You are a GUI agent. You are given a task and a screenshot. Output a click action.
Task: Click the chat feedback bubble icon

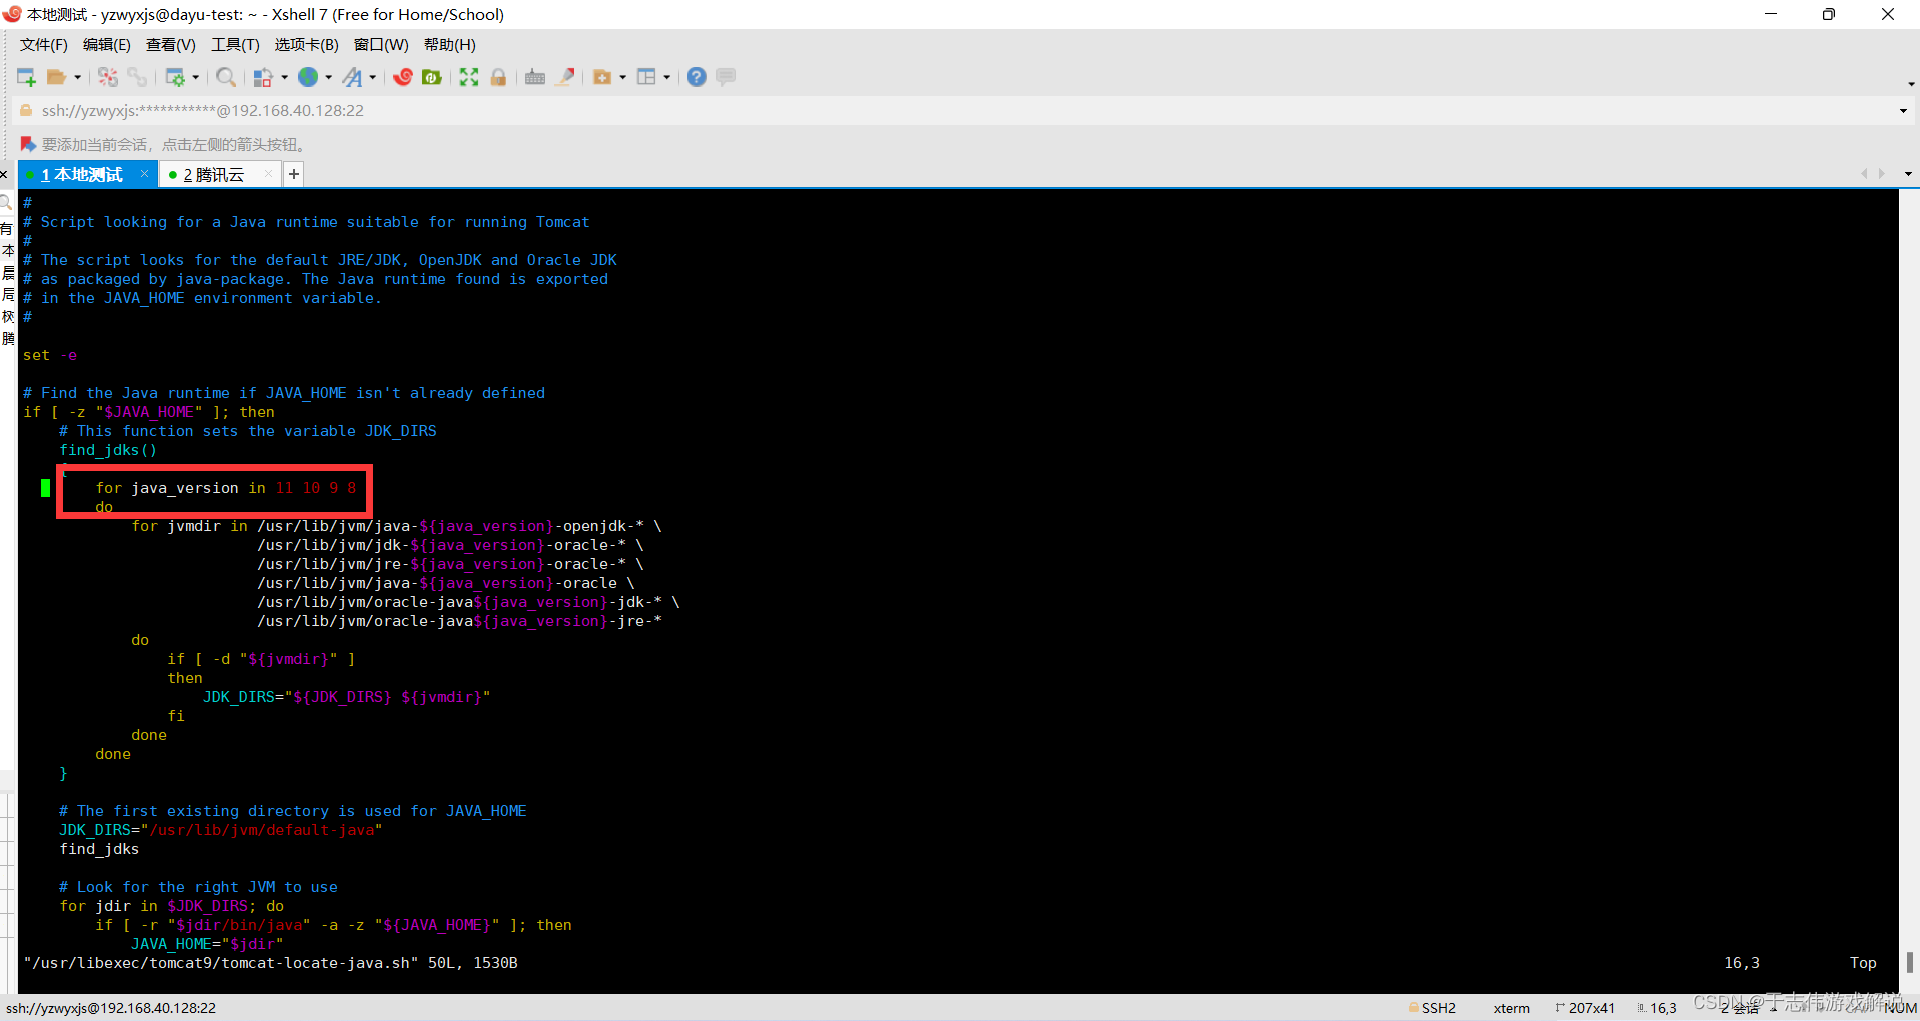tap(726, 77)
